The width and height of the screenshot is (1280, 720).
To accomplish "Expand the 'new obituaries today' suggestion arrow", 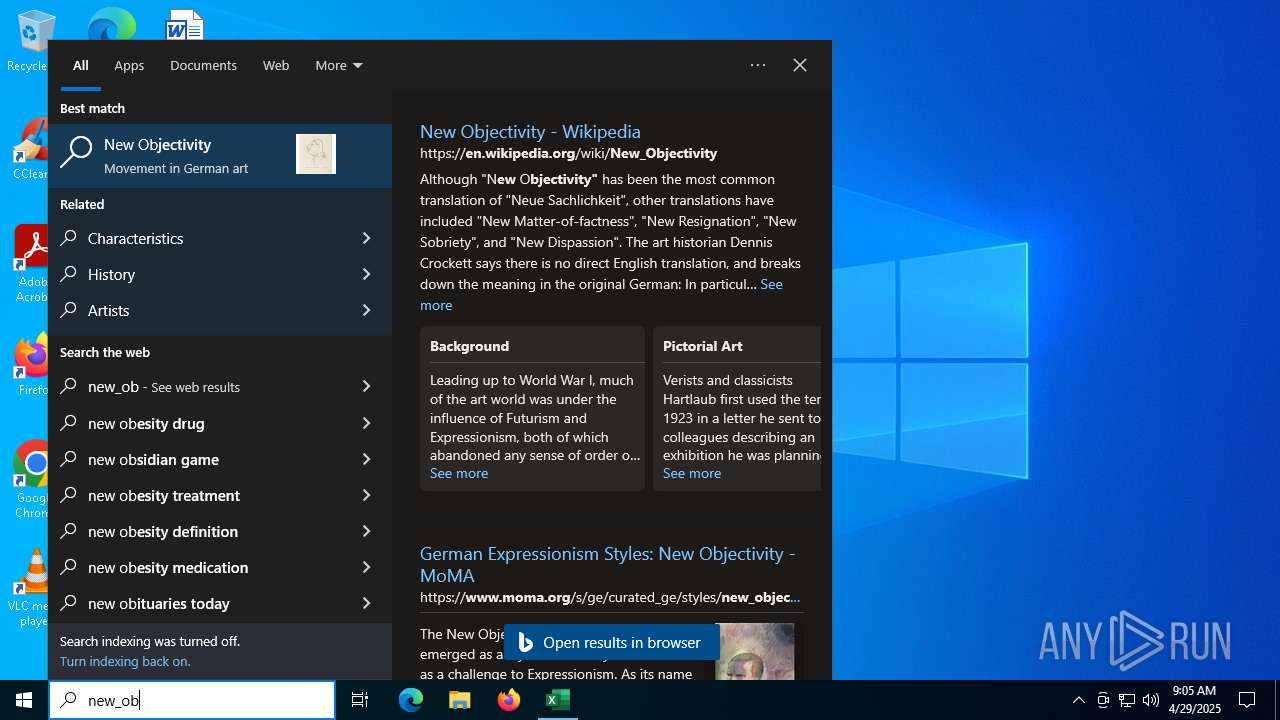I will tap(366, 603).
